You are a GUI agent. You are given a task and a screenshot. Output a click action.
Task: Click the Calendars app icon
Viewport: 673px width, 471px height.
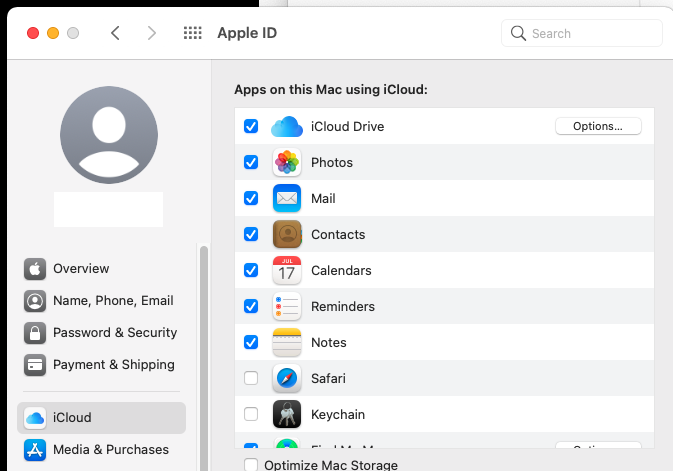click(x=287, y=271)
